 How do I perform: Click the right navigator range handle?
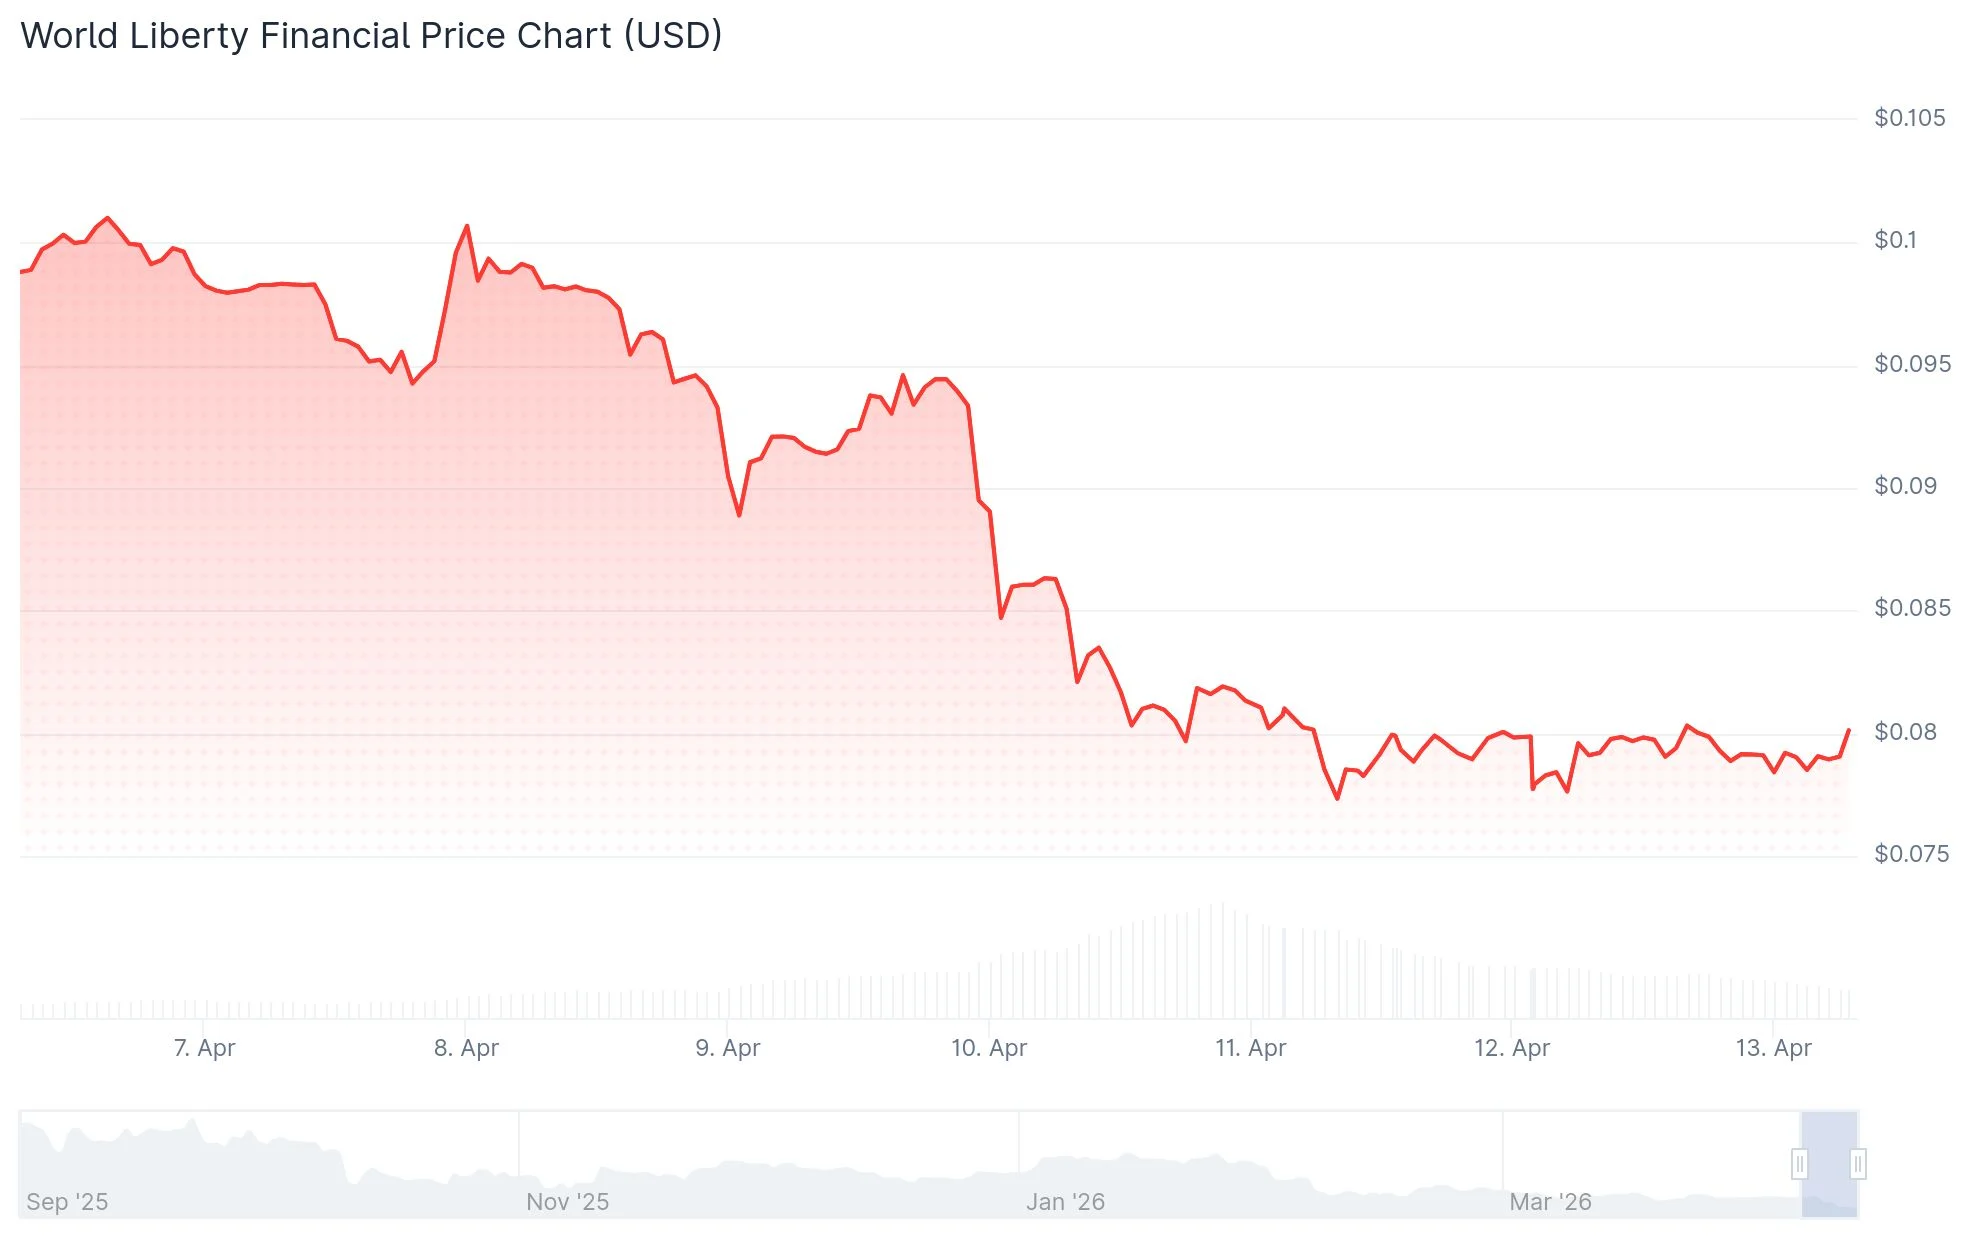tap(1858, 1164)
